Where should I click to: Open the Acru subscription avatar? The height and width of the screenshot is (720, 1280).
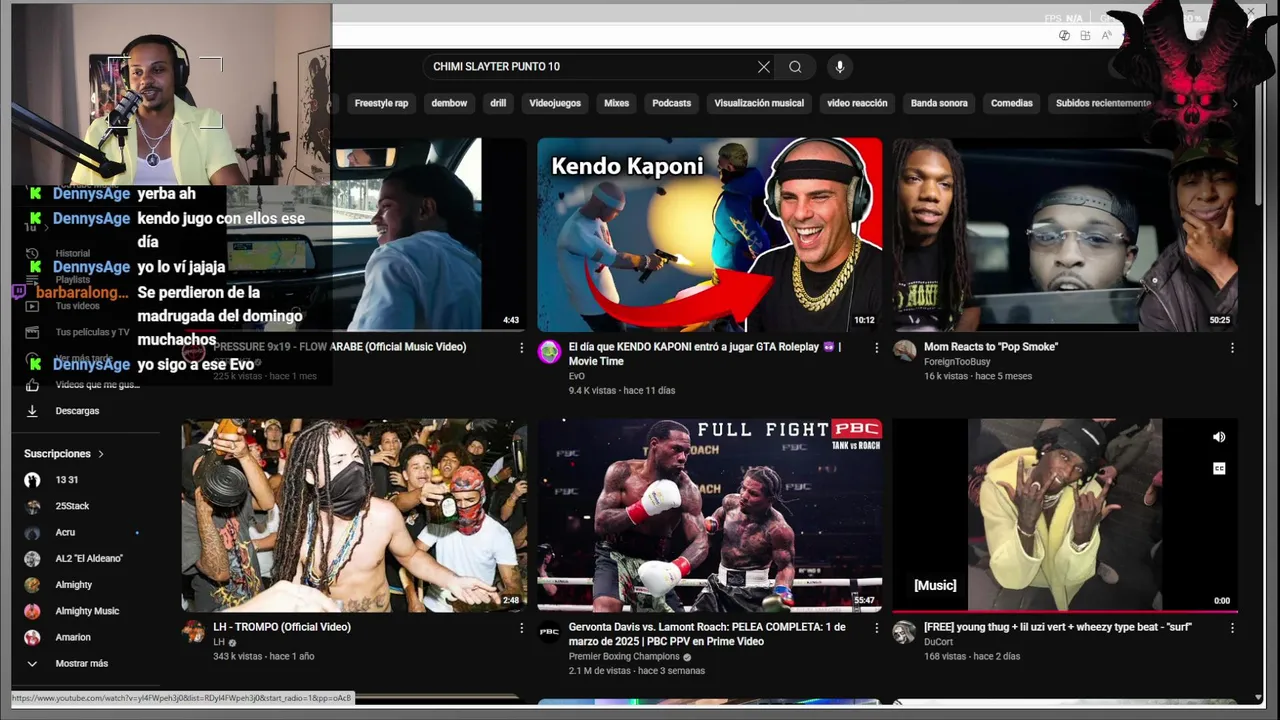coord(32,533)
